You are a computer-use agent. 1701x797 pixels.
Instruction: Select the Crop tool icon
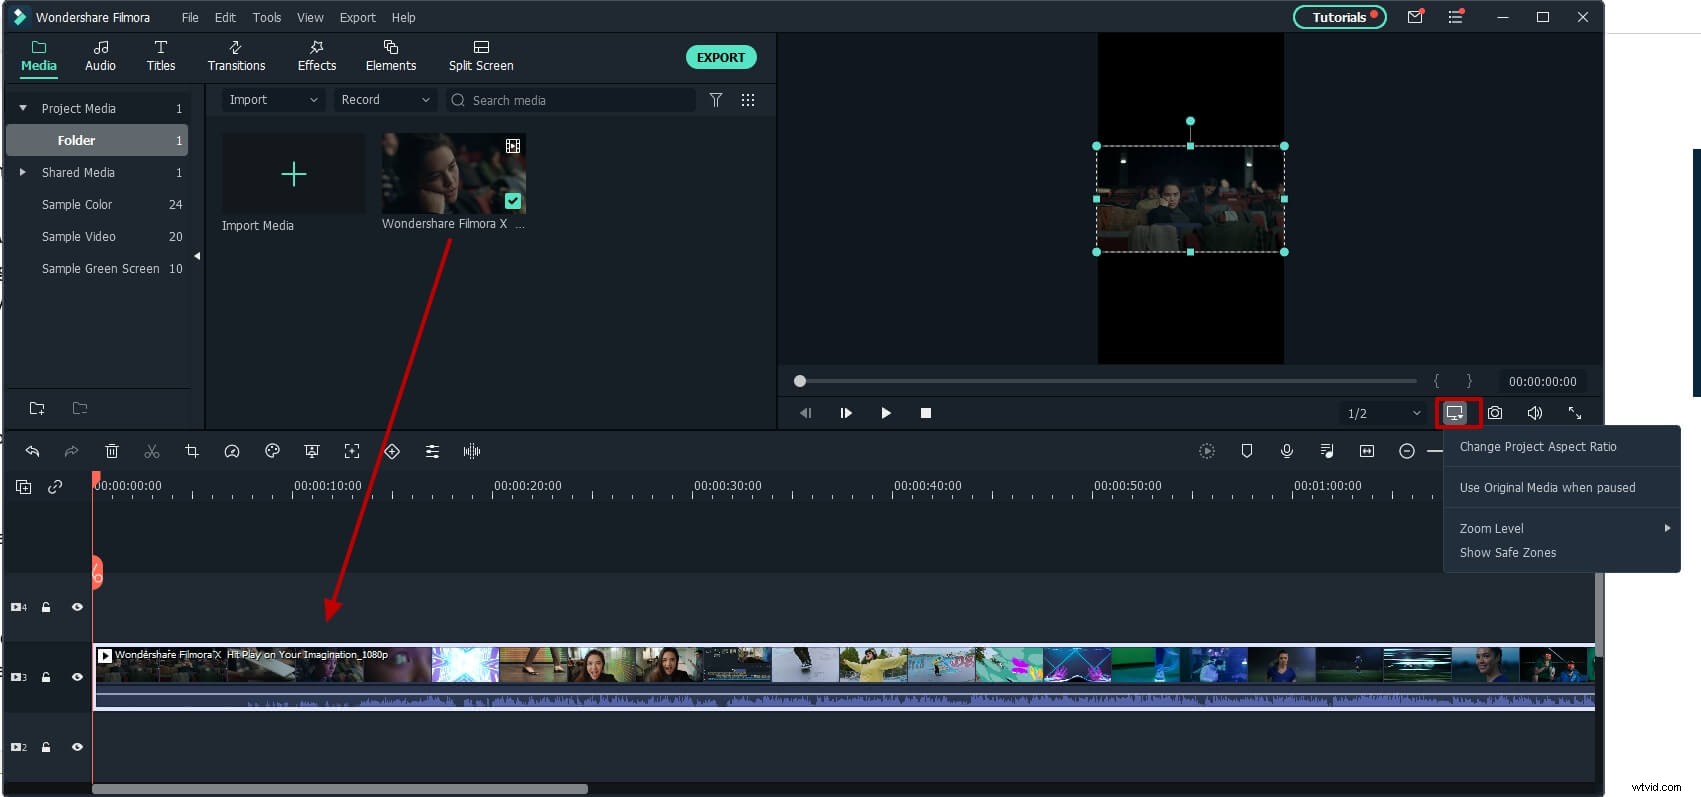(192, 451)
